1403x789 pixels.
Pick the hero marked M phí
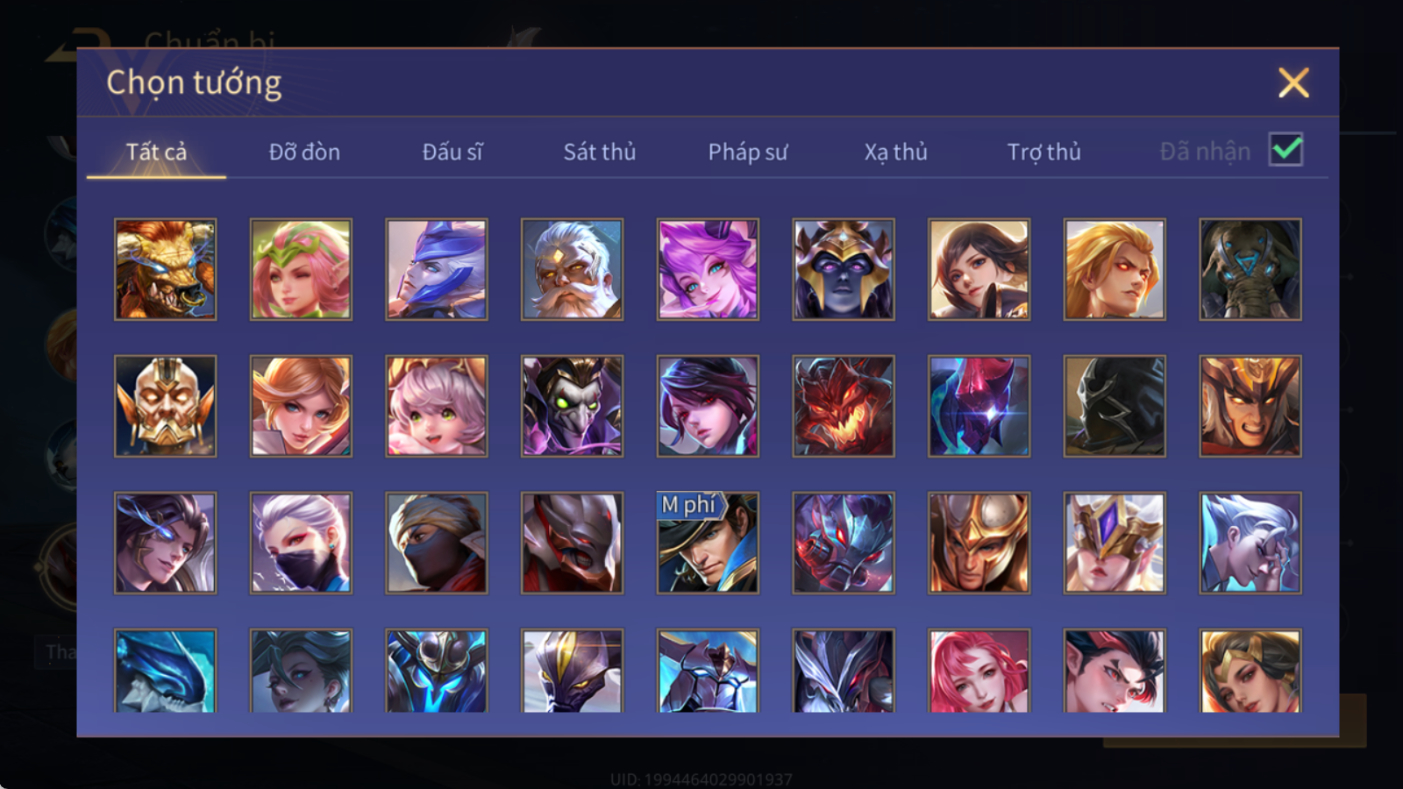coord(708,543)
